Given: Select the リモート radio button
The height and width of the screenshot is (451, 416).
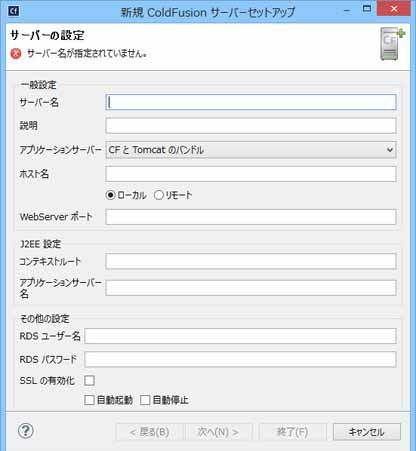Looking at the screenshot, I should (x=159, y=195).
